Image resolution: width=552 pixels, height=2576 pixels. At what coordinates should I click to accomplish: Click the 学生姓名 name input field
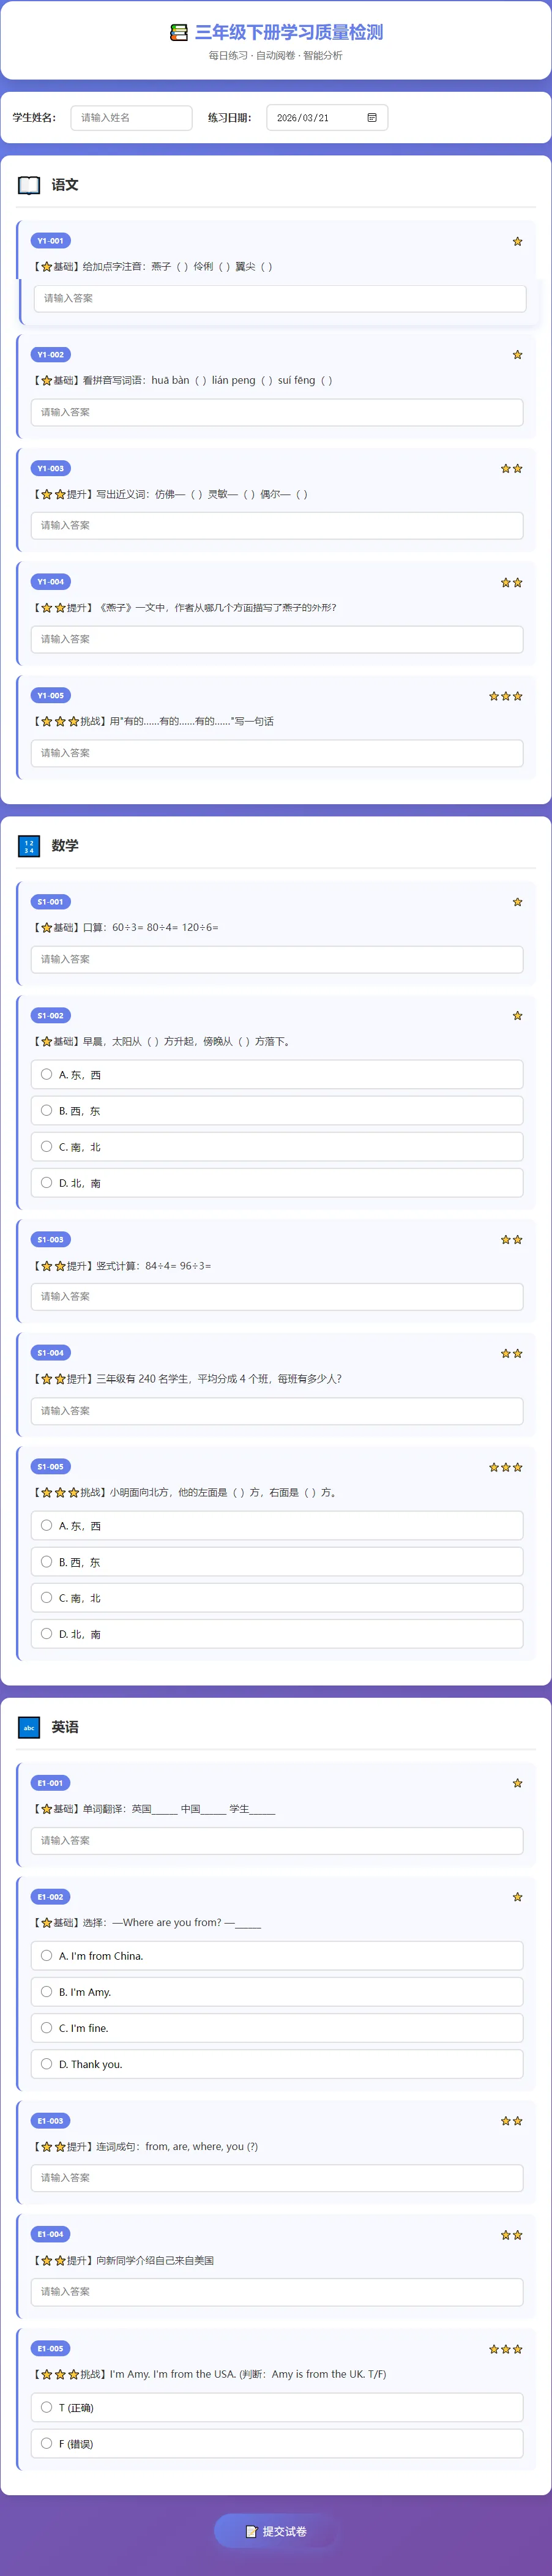131,118
